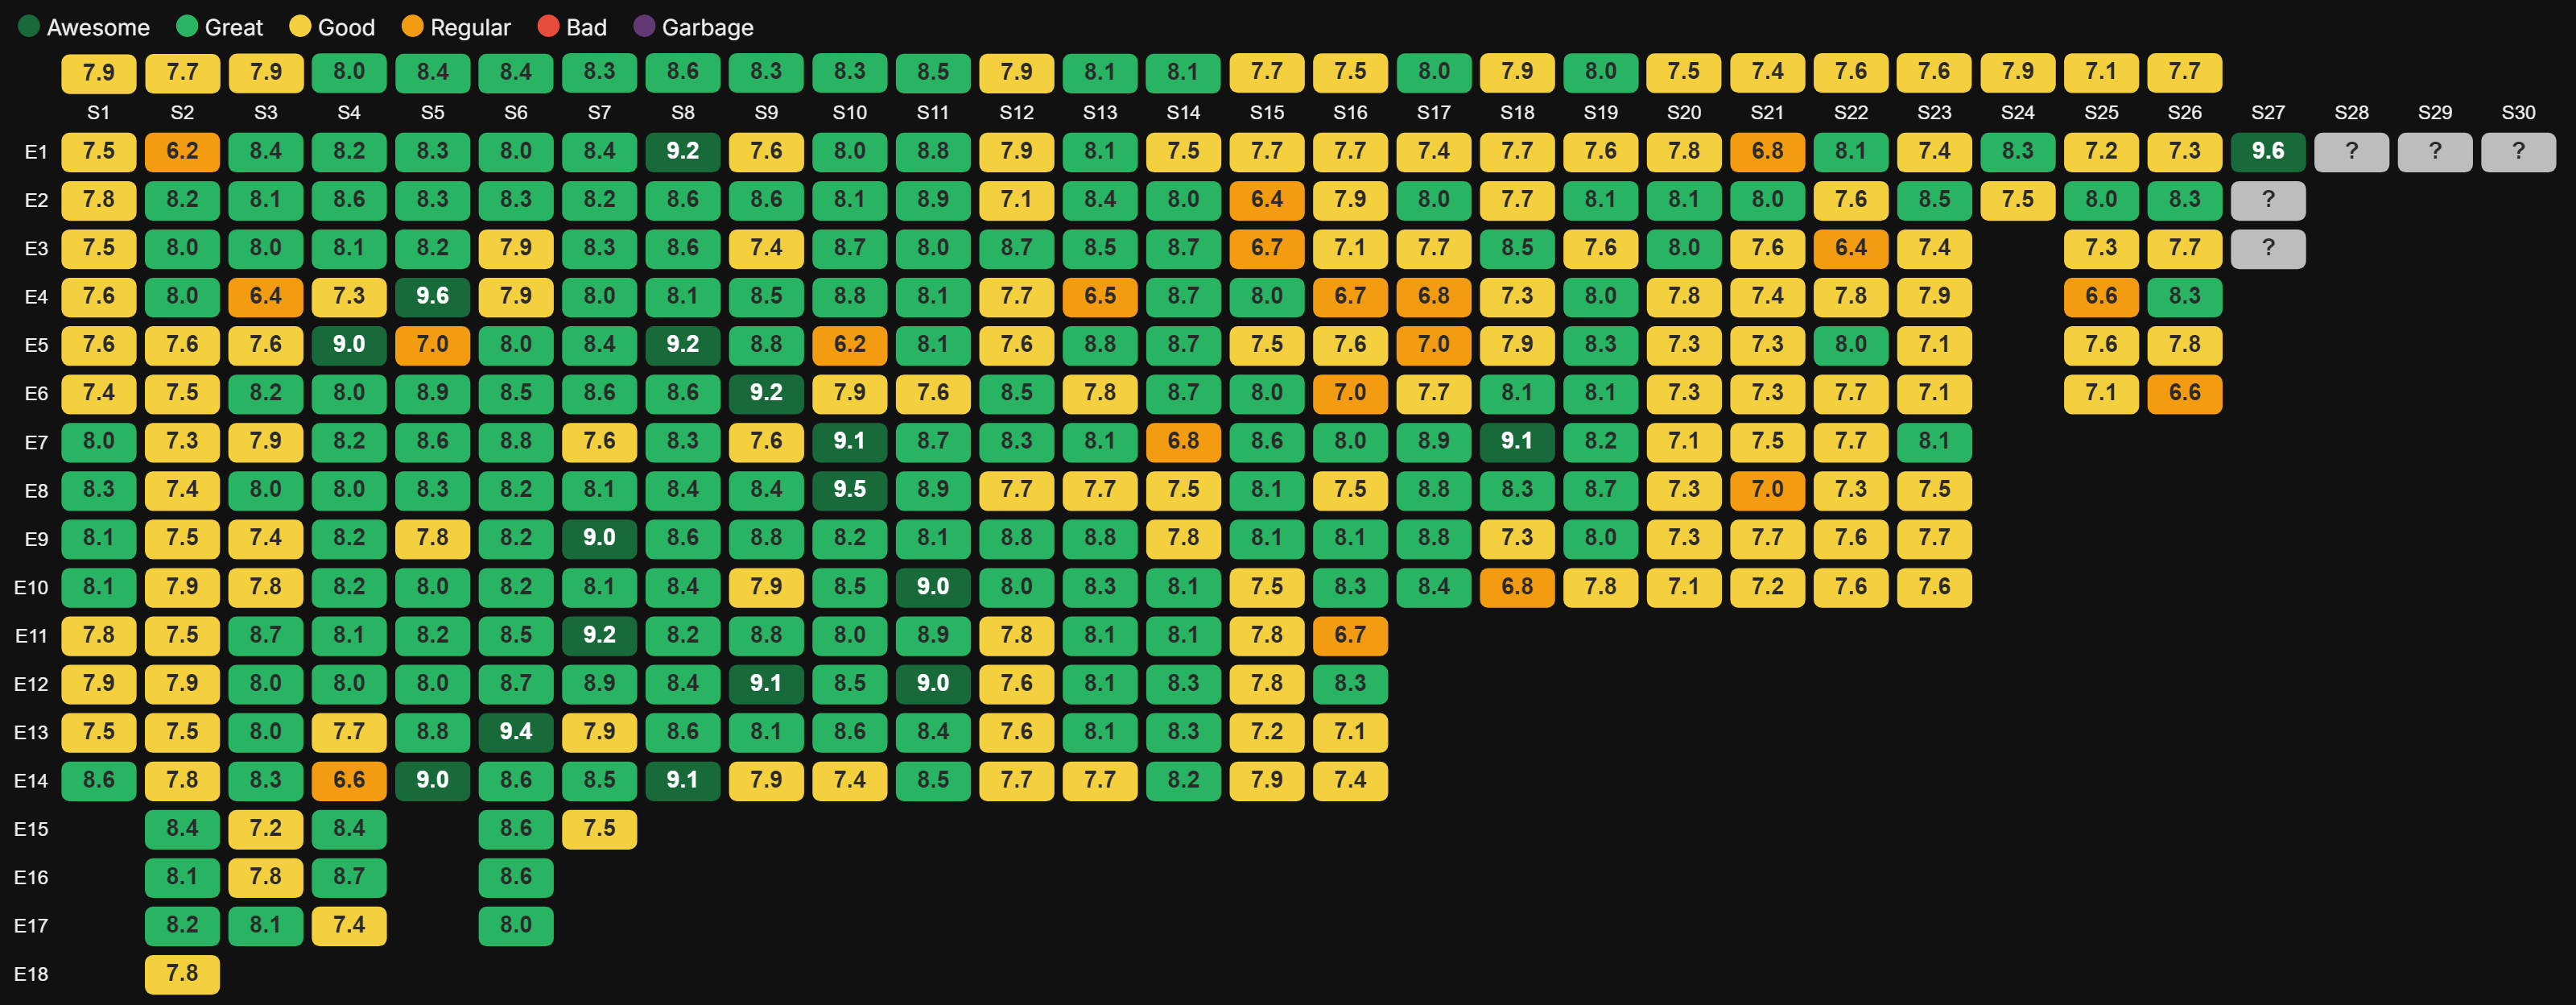Screen dimensions: 2576x1005
Task: Open the 6.8 rating for S14 E7
Action: pyautogui.click(x=1183, y=442)
